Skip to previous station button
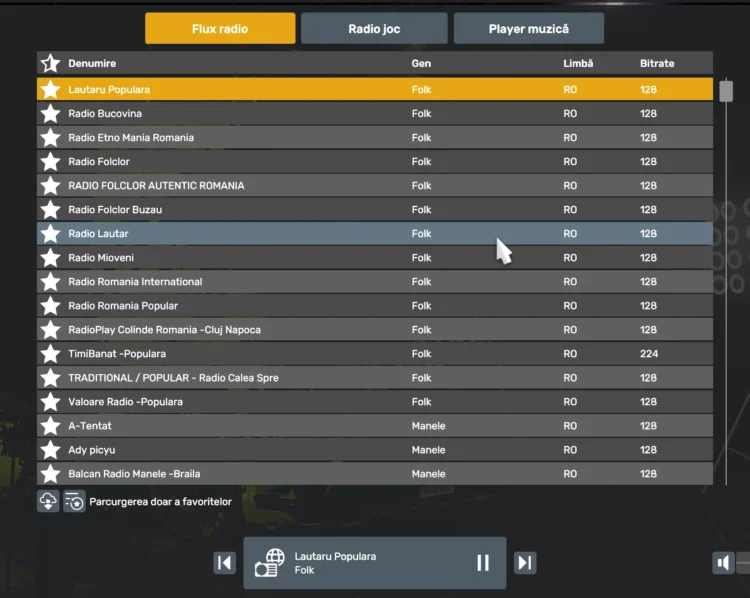 pos(224,562)
